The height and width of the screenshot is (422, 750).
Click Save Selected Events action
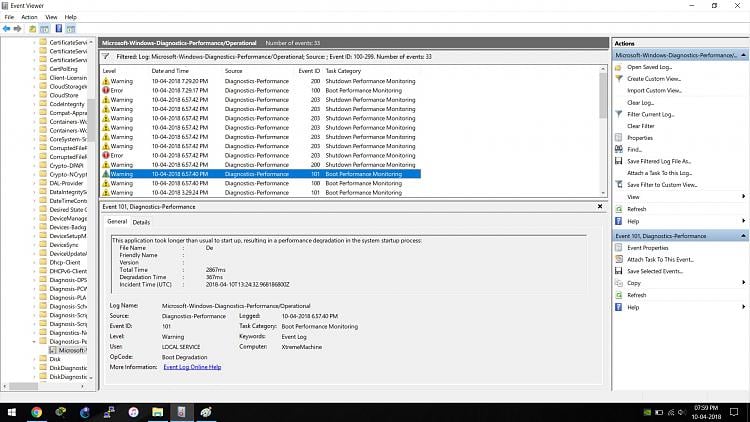click(655, 271)
